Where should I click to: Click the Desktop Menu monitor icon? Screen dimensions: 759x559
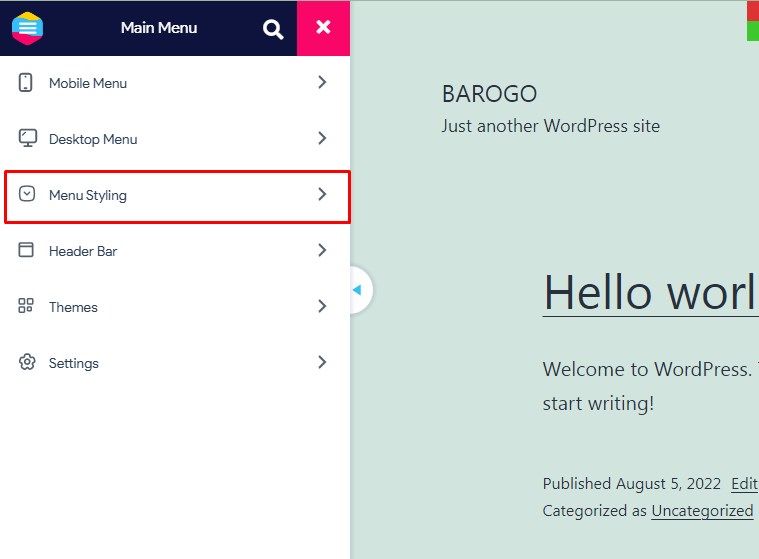click(27, 139)
